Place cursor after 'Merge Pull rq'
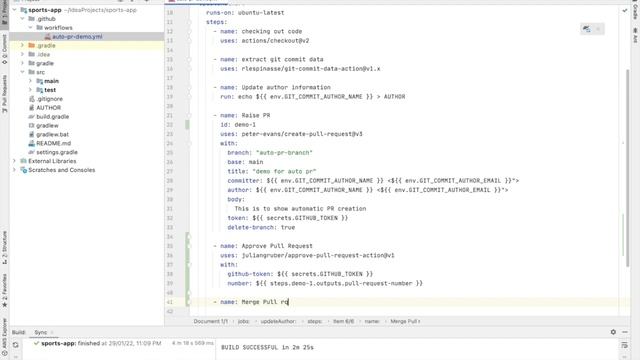This screenshot has width=640, height=360. (288, 302)
